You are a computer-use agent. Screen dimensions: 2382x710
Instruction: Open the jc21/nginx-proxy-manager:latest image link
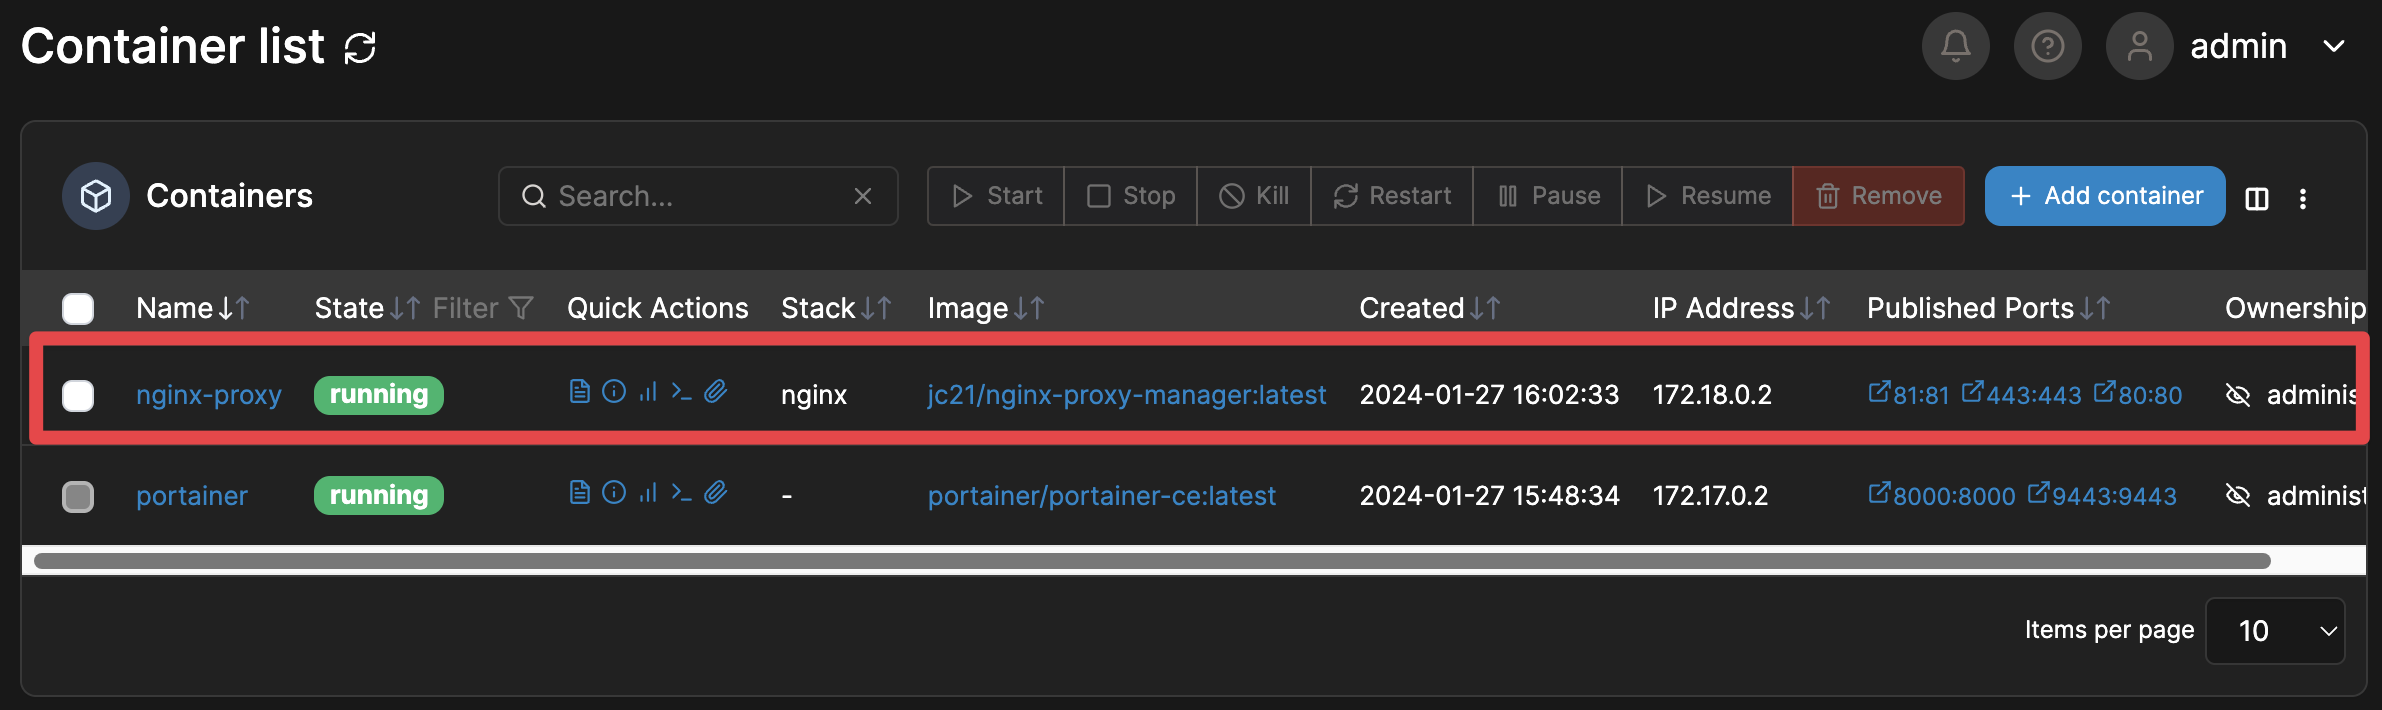(1126, 395)
